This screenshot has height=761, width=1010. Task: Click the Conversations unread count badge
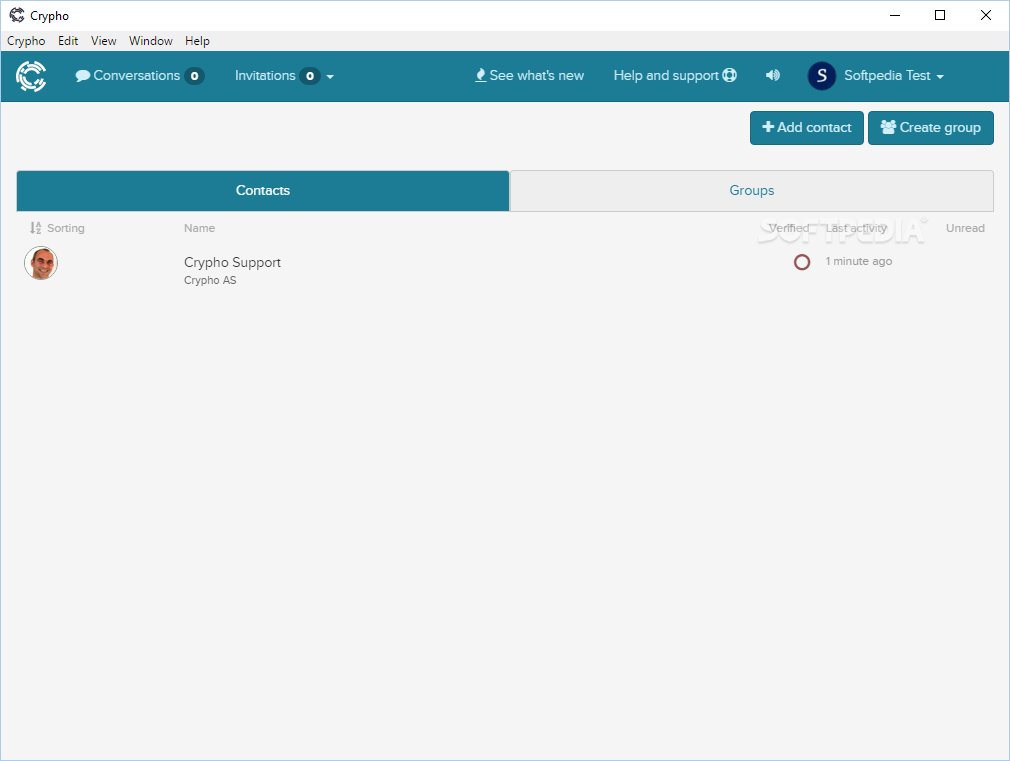pyautogui.click(x=194, y=76)
